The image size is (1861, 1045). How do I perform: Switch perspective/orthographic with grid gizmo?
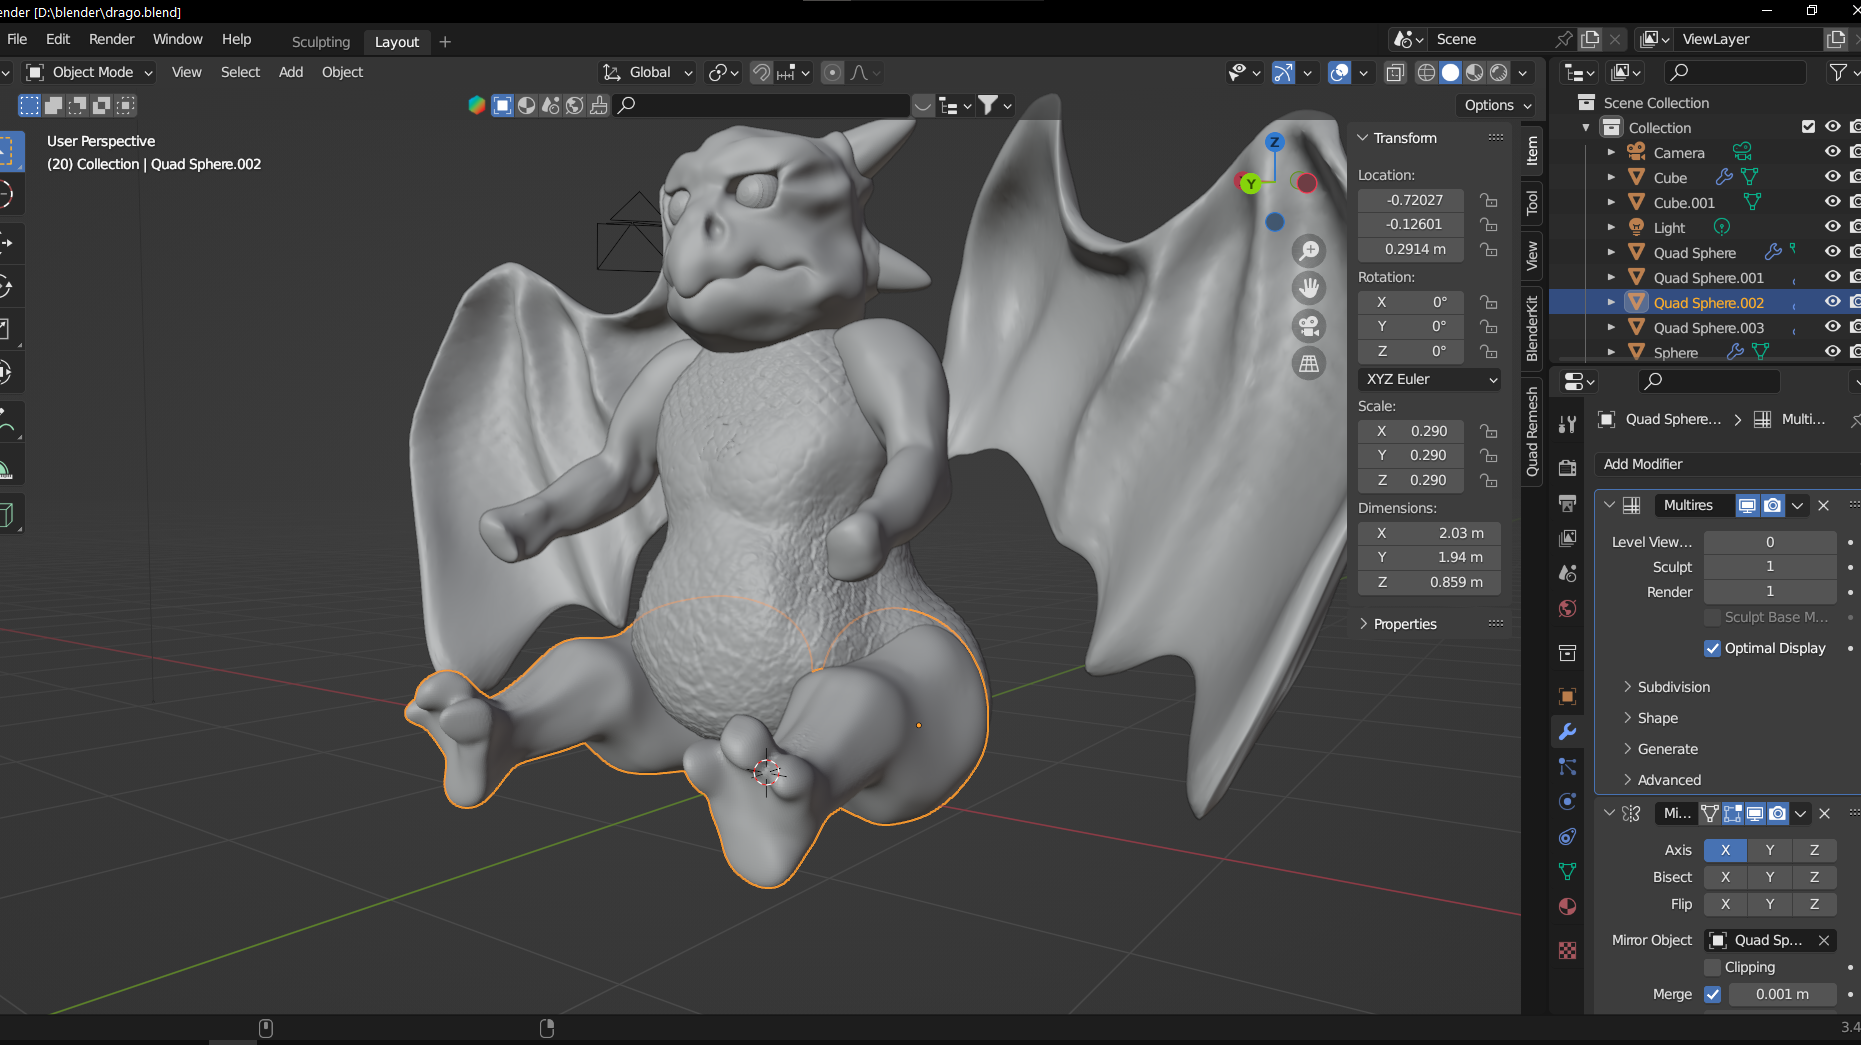coord(1308,364)
